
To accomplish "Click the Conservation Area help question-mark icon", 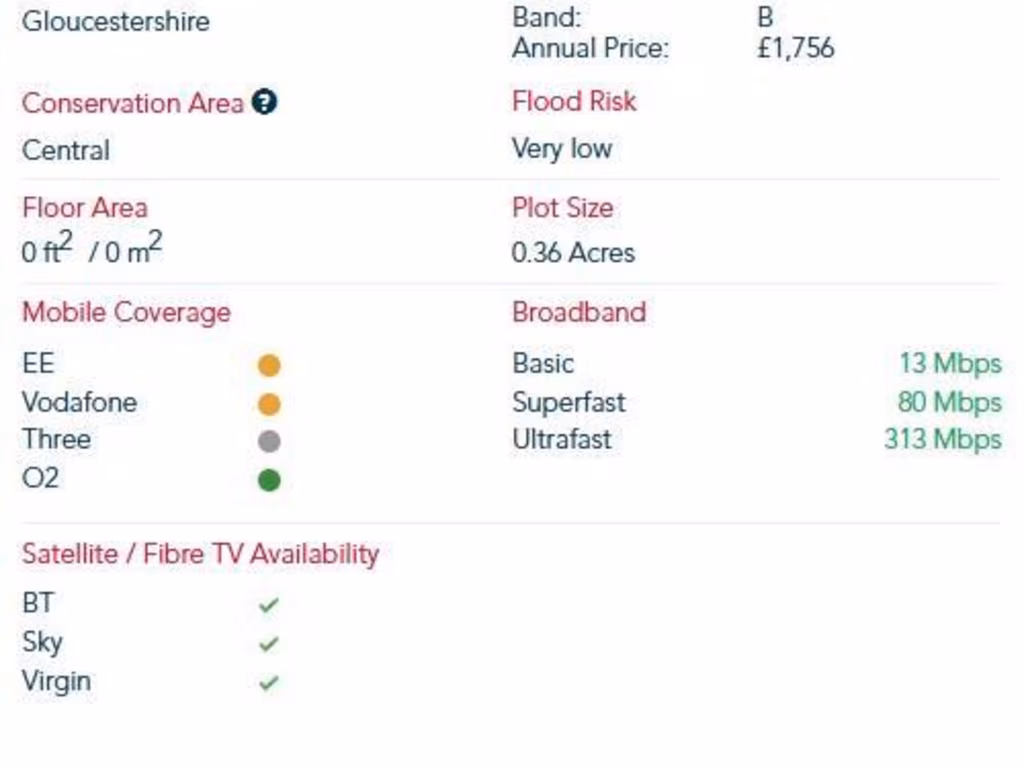I will point(264,102).
